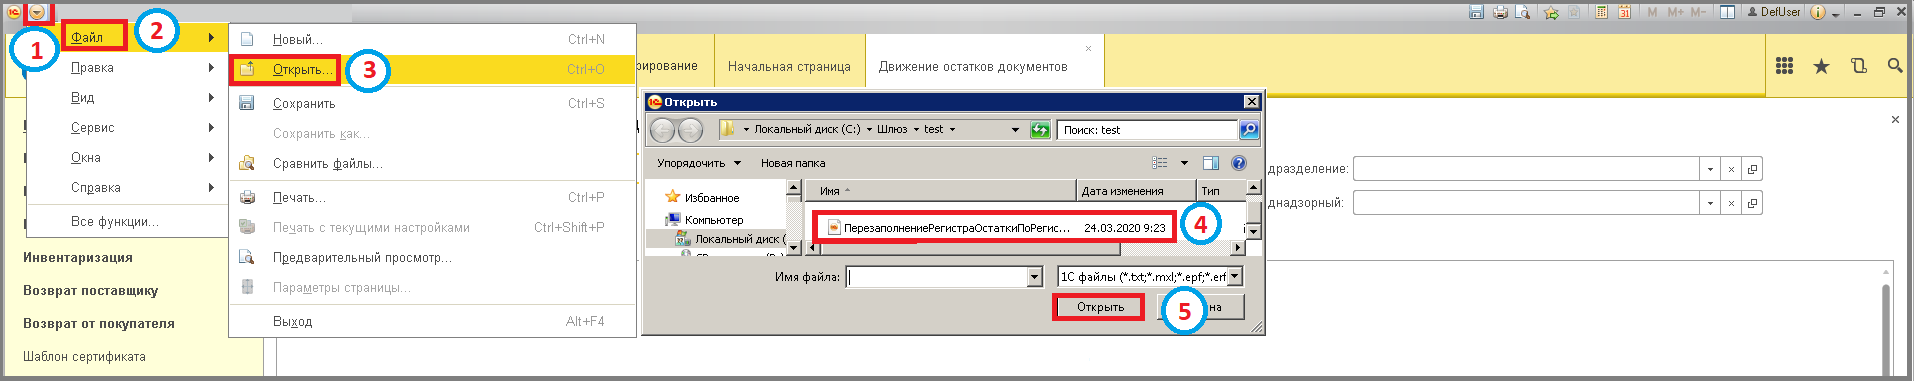Select Сохранить in File submenu
Image resolution: width=1914 pixels, height=381 pixels.
coord(432,103)
